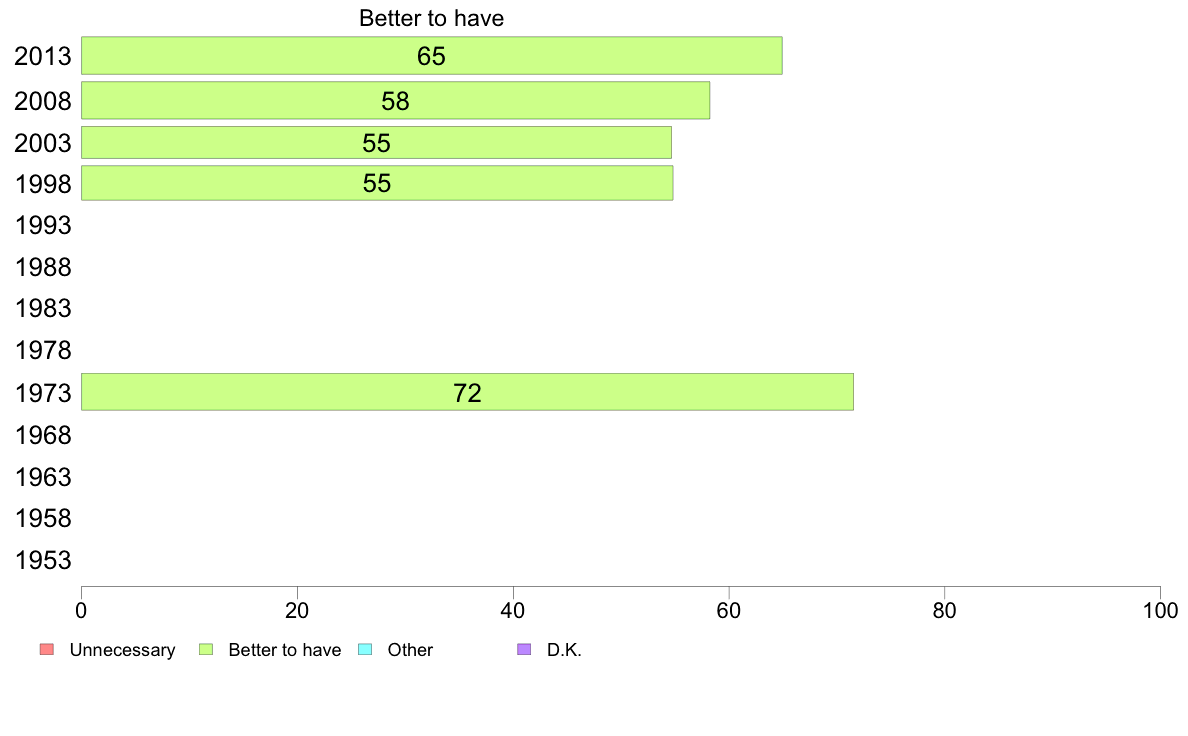Select the 2008 bar showing 58
Viewport: 1188px width, 736px height.
pos(395,100)
